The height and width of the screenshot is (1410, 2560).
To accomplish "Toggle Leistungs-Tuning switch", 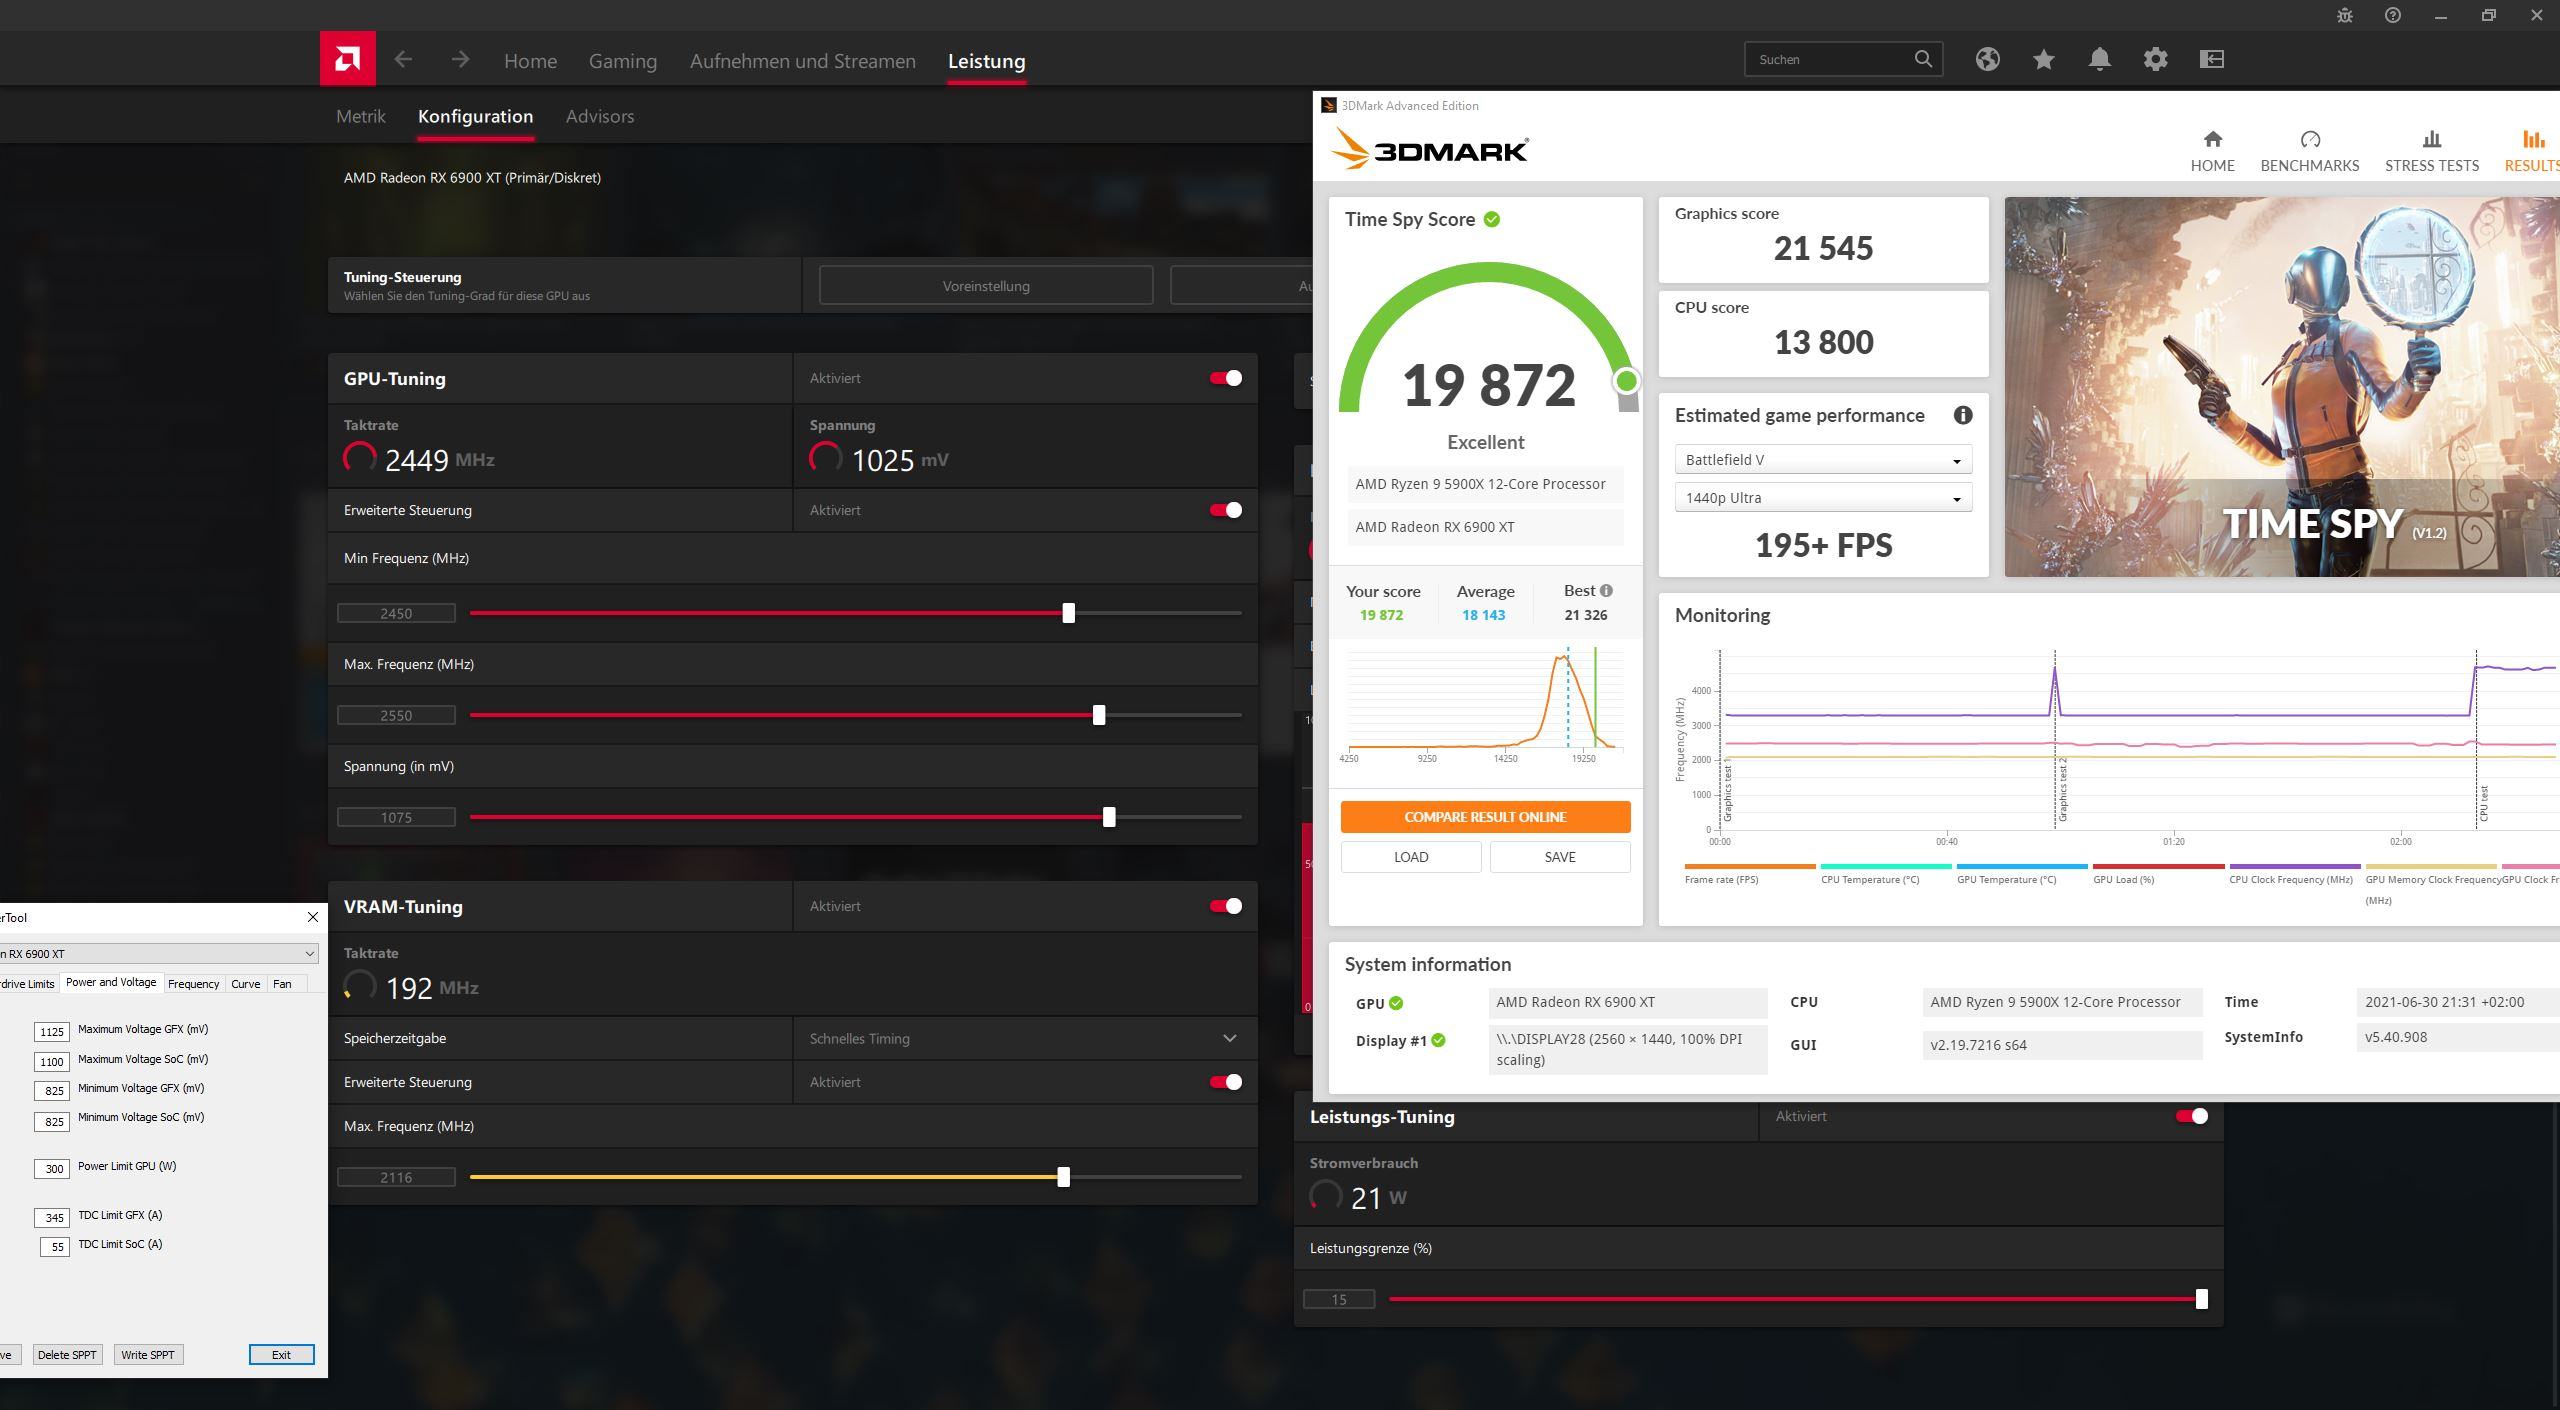I will 2192,1116.
